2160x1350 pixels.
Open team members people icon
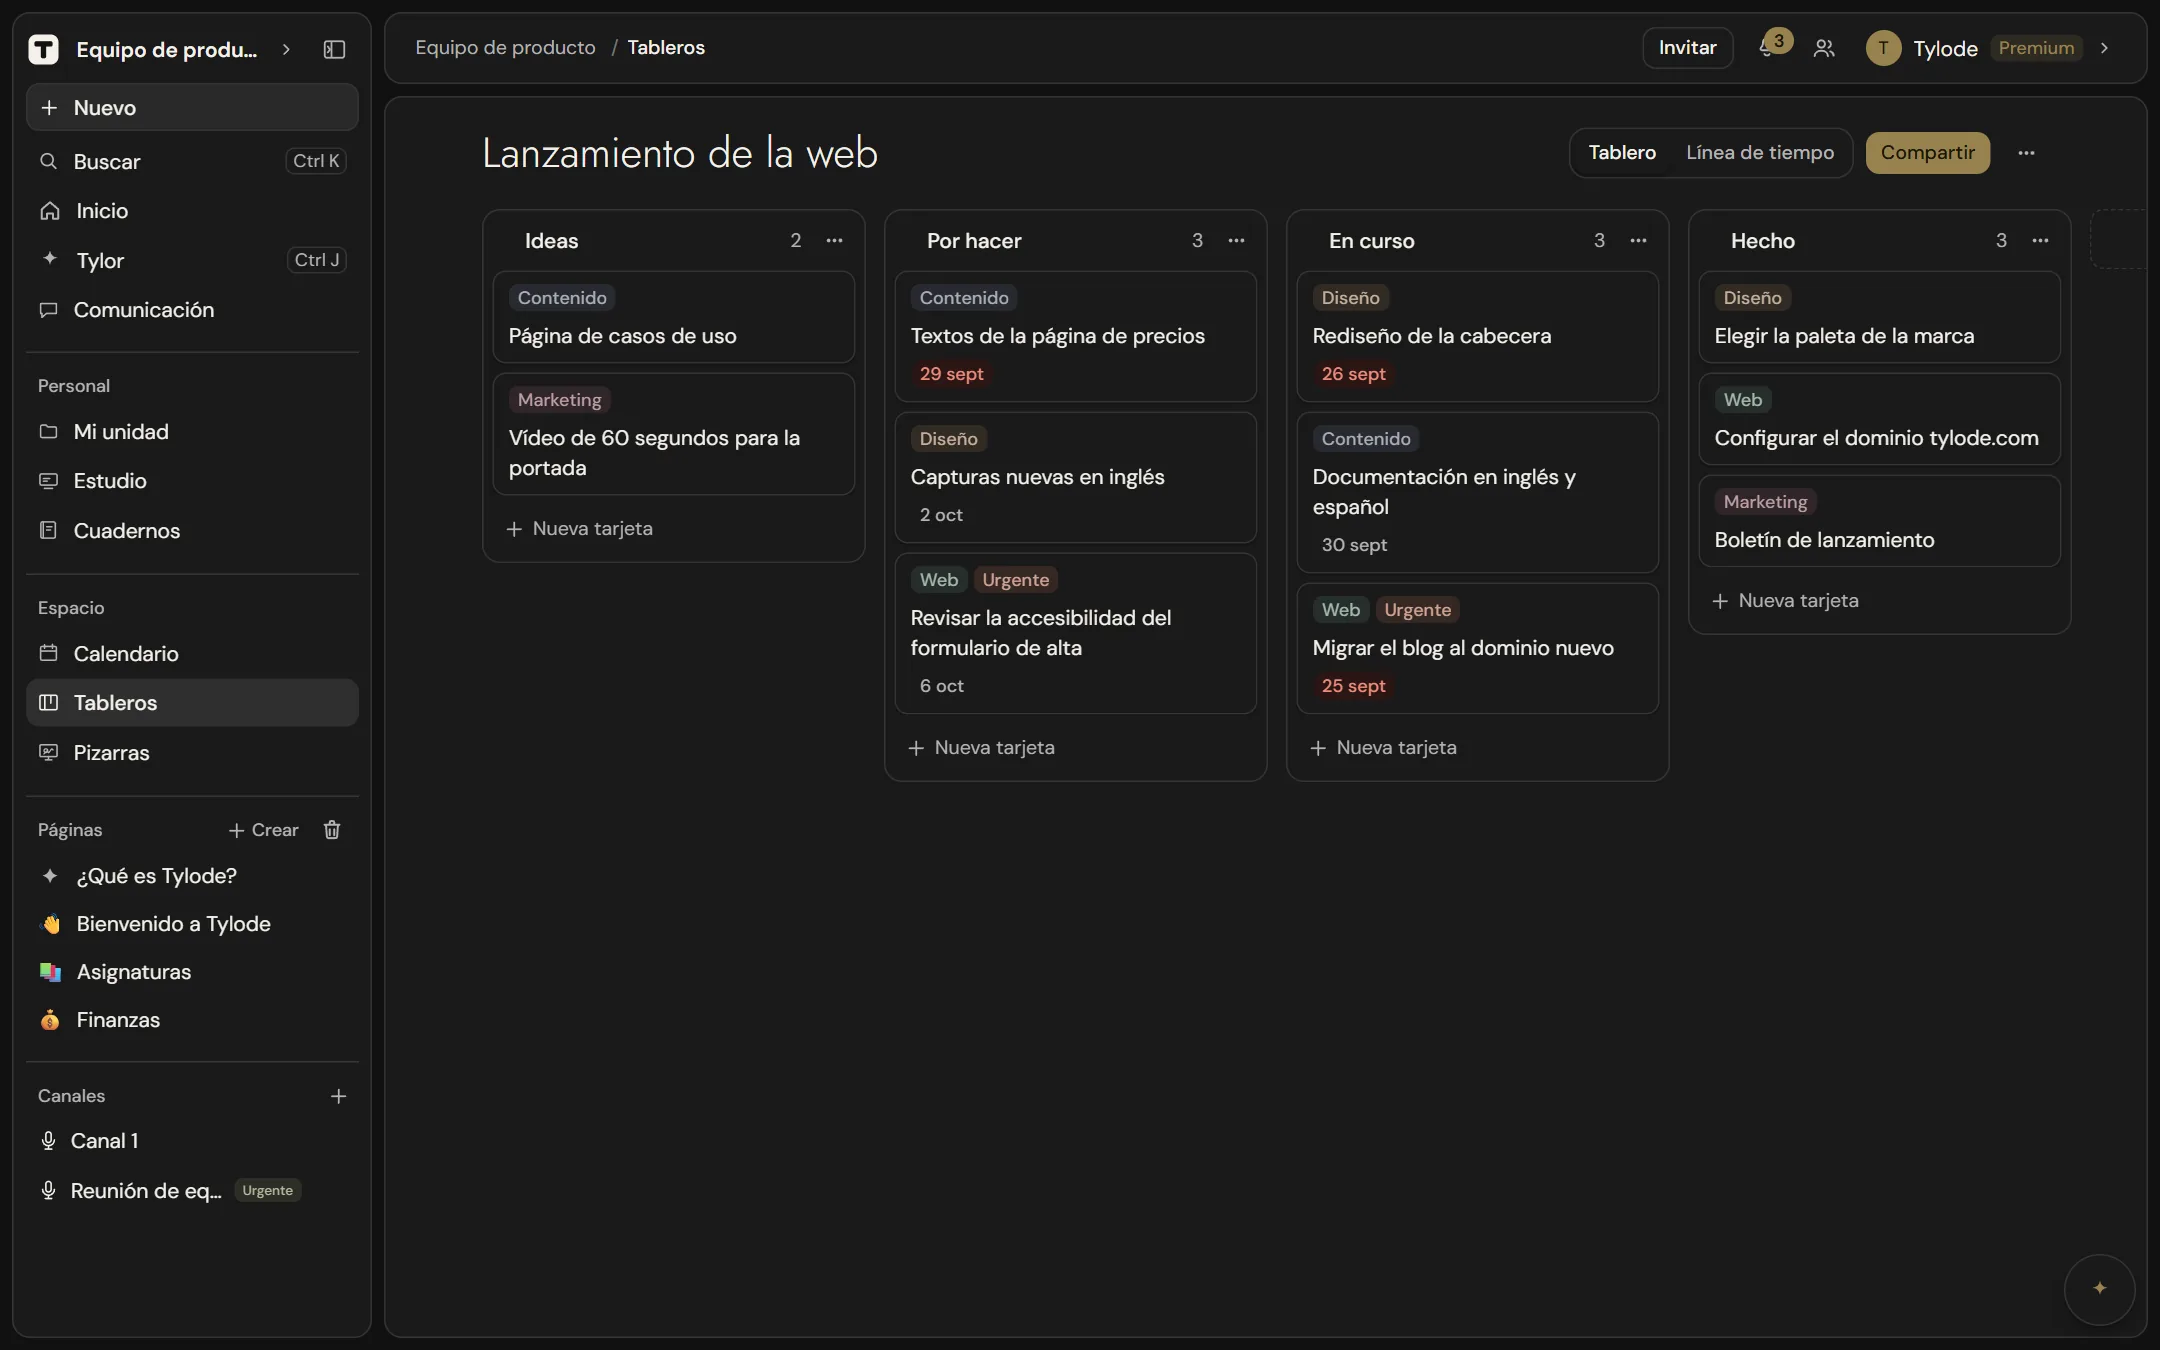pos(1824,48)
